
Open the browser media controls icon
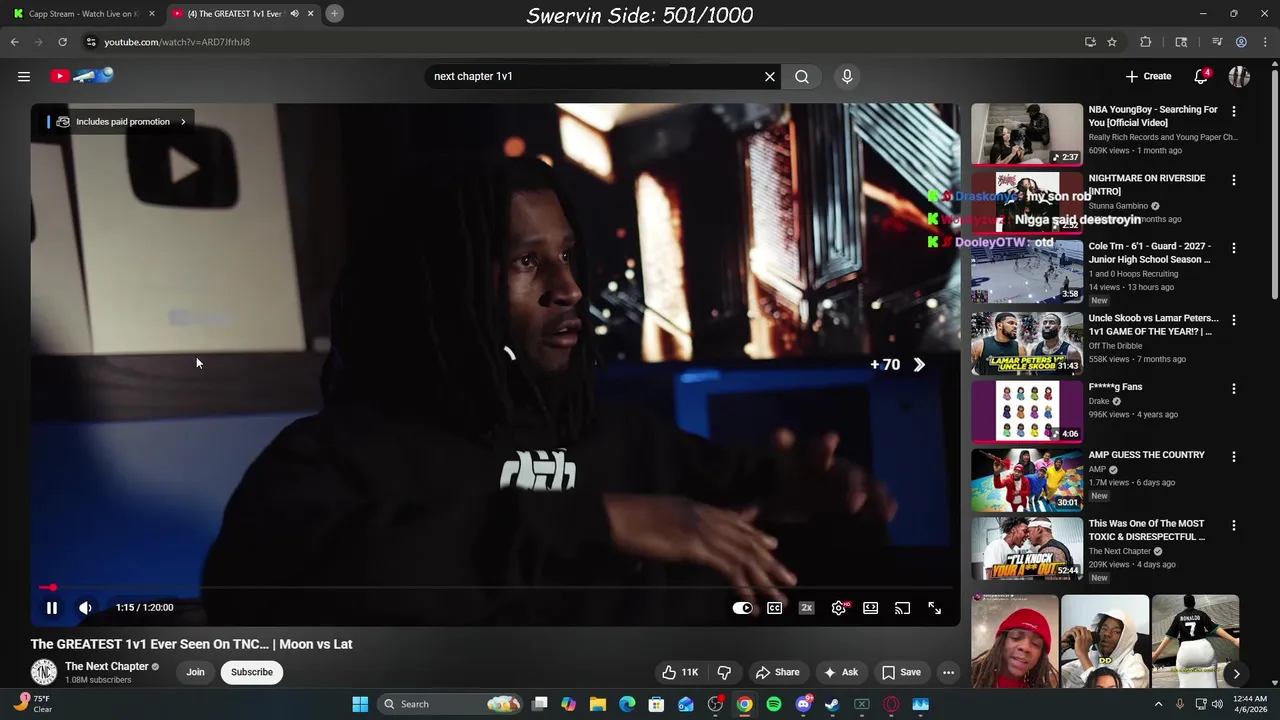point(1217,42)
